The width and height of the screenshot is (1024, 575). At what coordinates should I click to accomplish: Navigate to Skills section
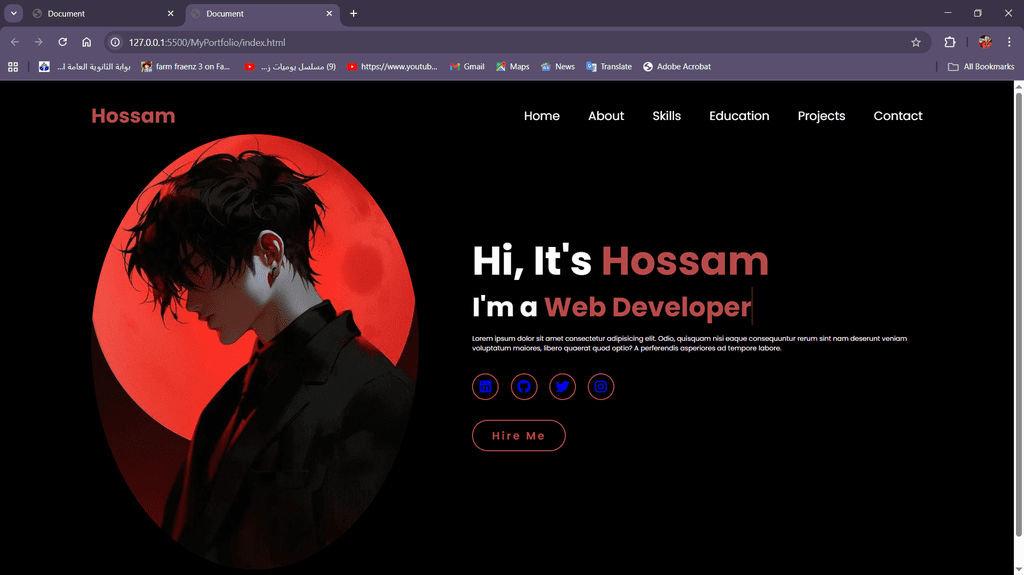tap(666, 116)
